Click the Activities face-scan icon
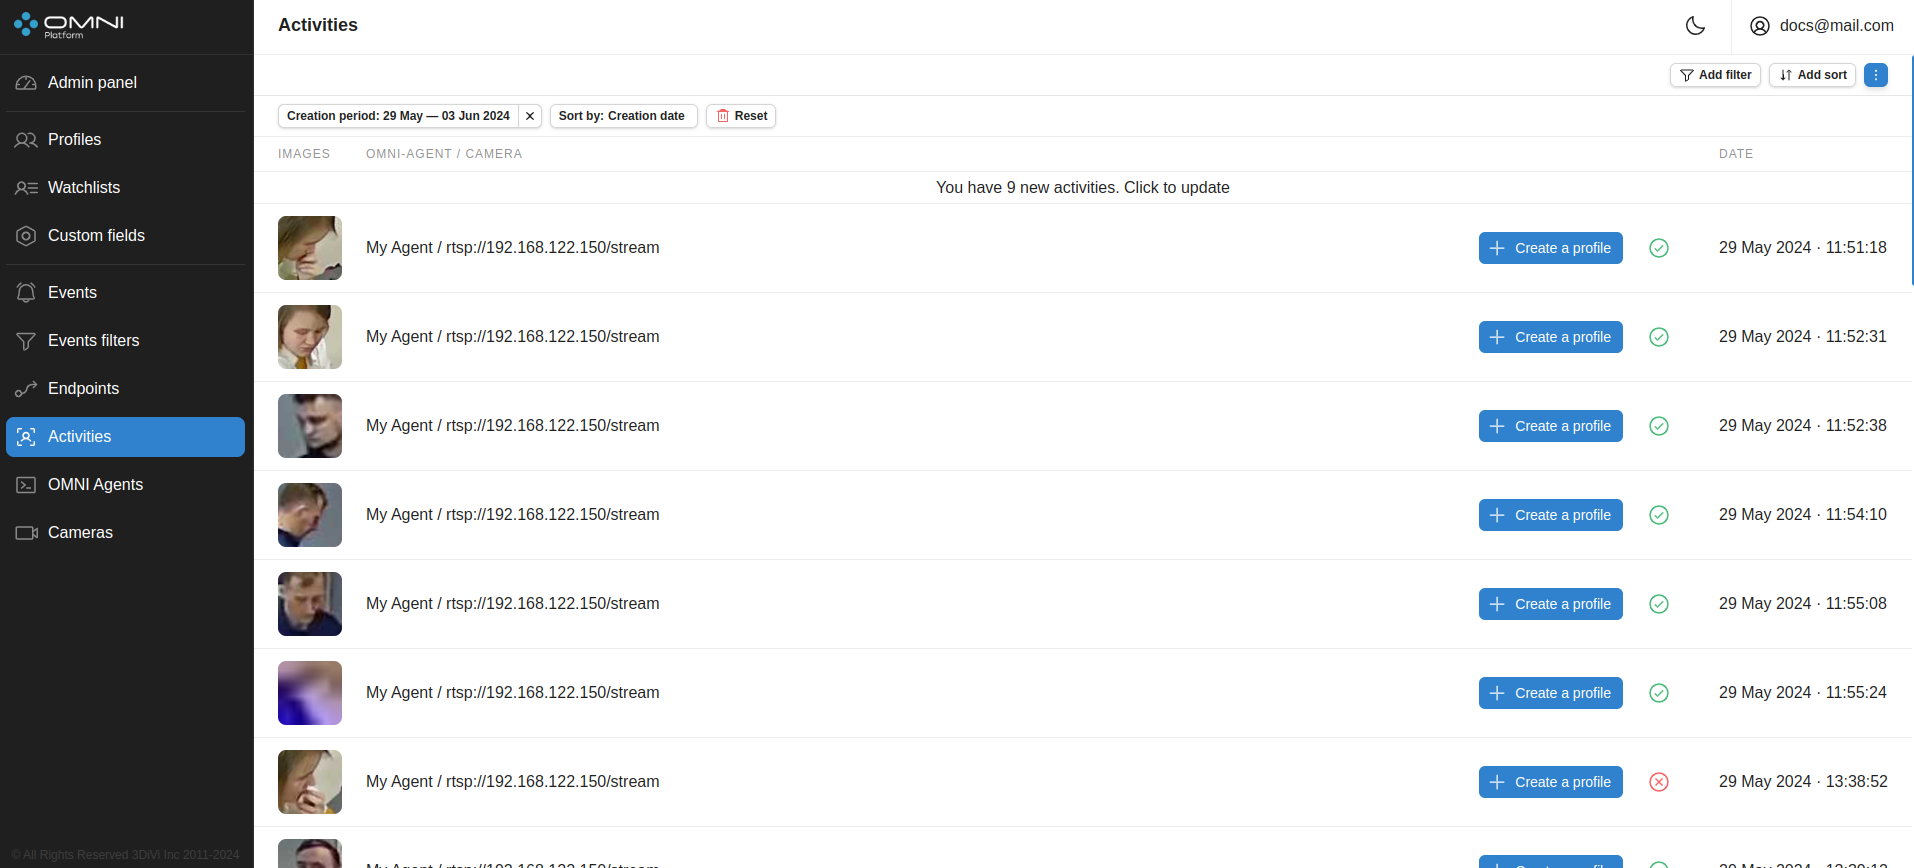 click(26, 437)
